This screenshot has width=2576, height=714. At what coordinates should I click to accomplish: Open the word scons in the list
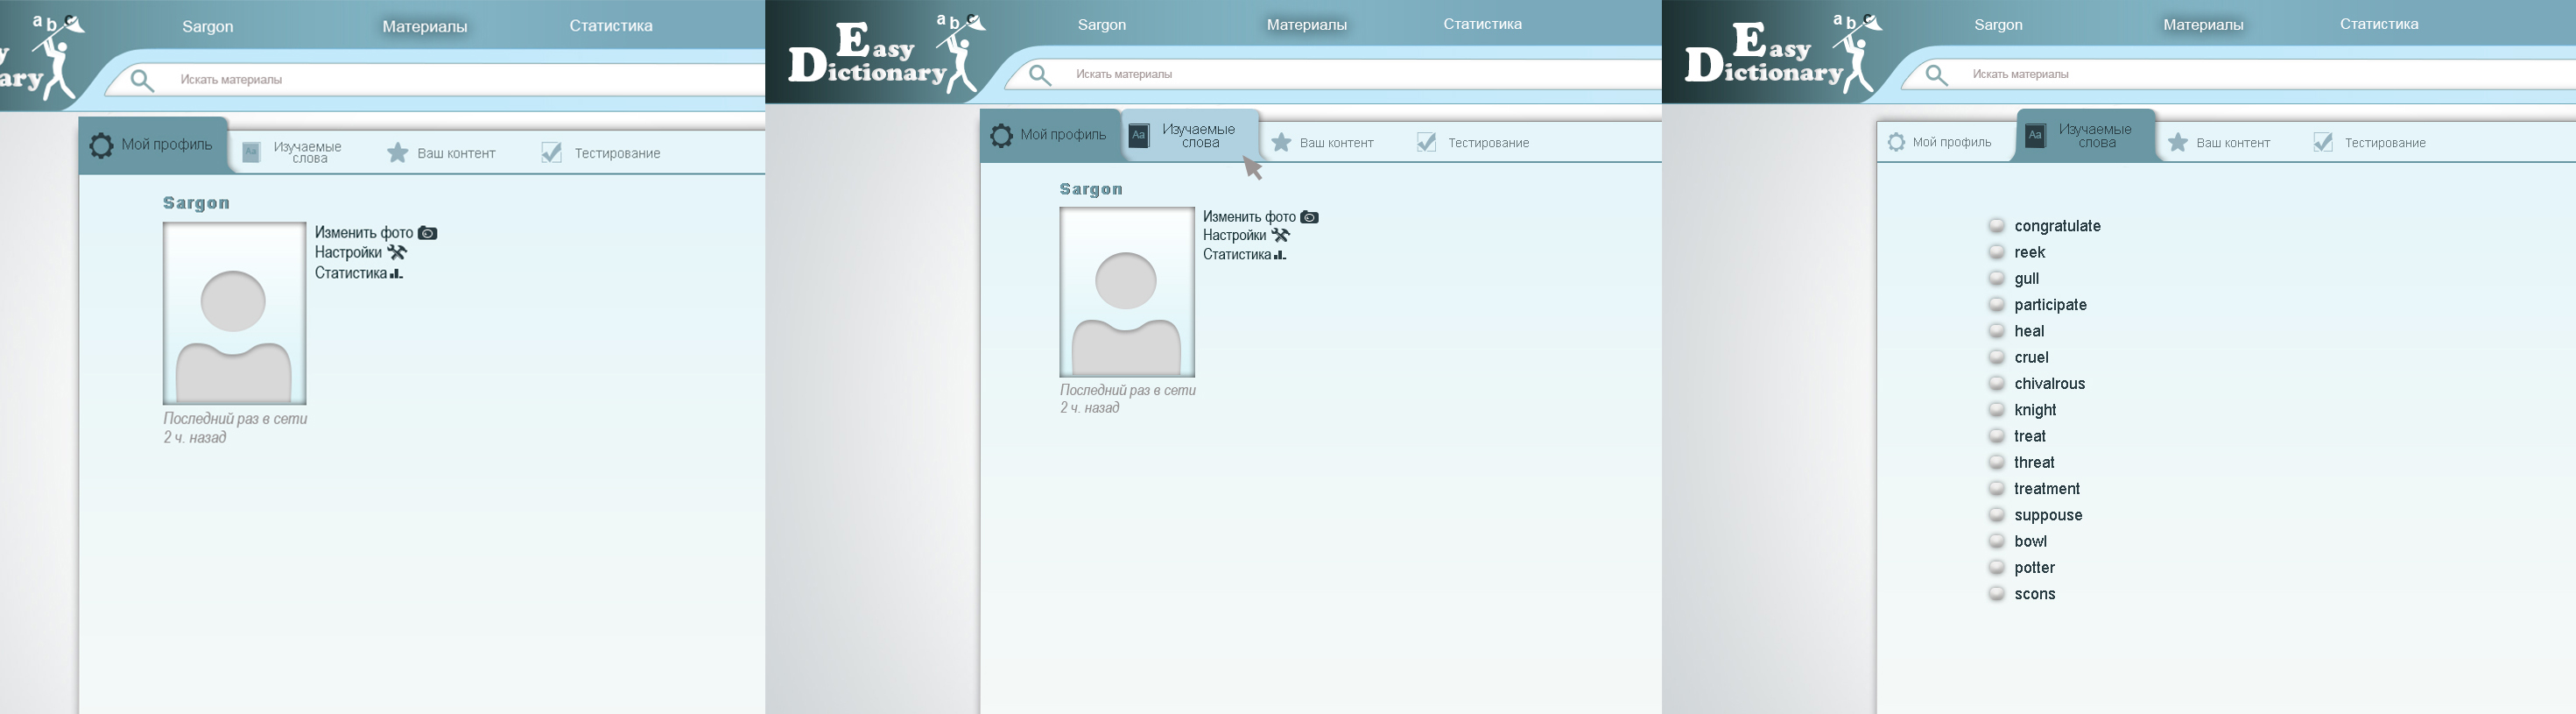coord(2034,593)
